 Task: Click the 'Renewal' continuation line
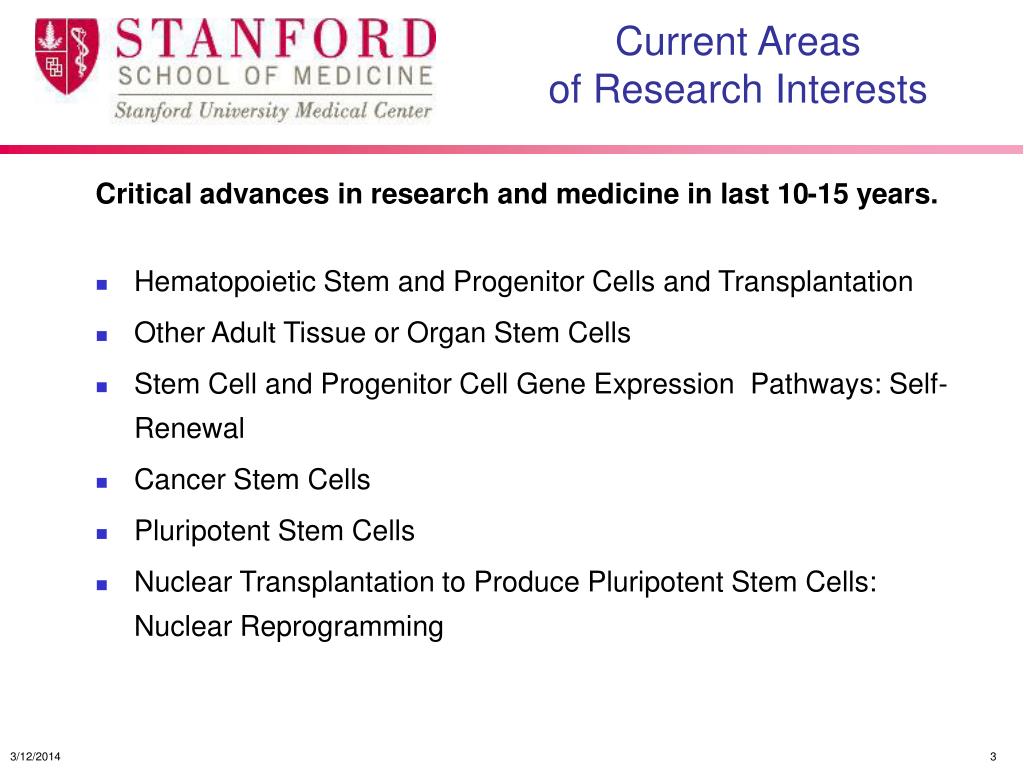[189, 429]
